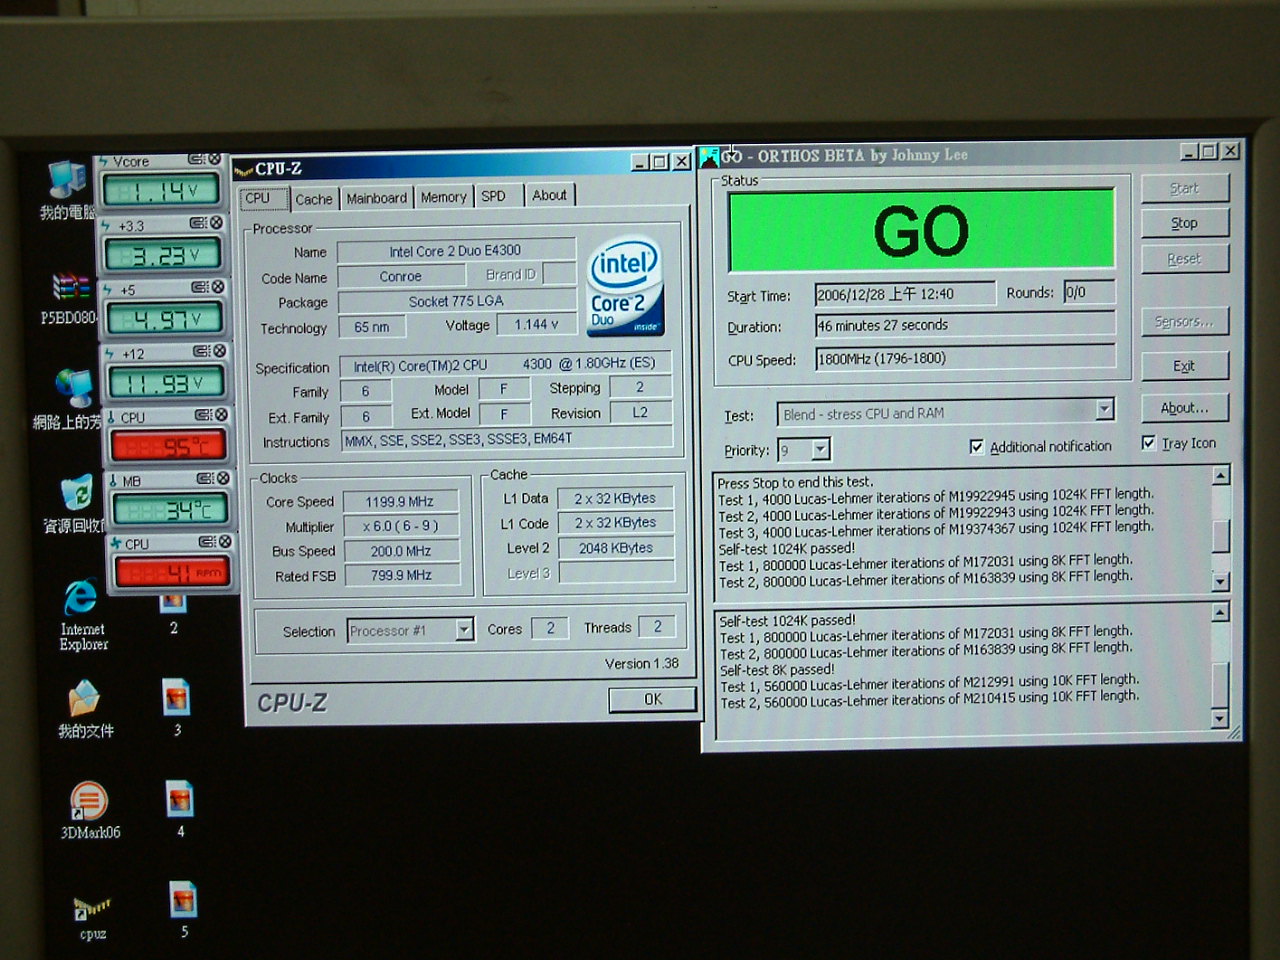Toggle the Tray Icon checkbox in ORTHOS

1149,442
